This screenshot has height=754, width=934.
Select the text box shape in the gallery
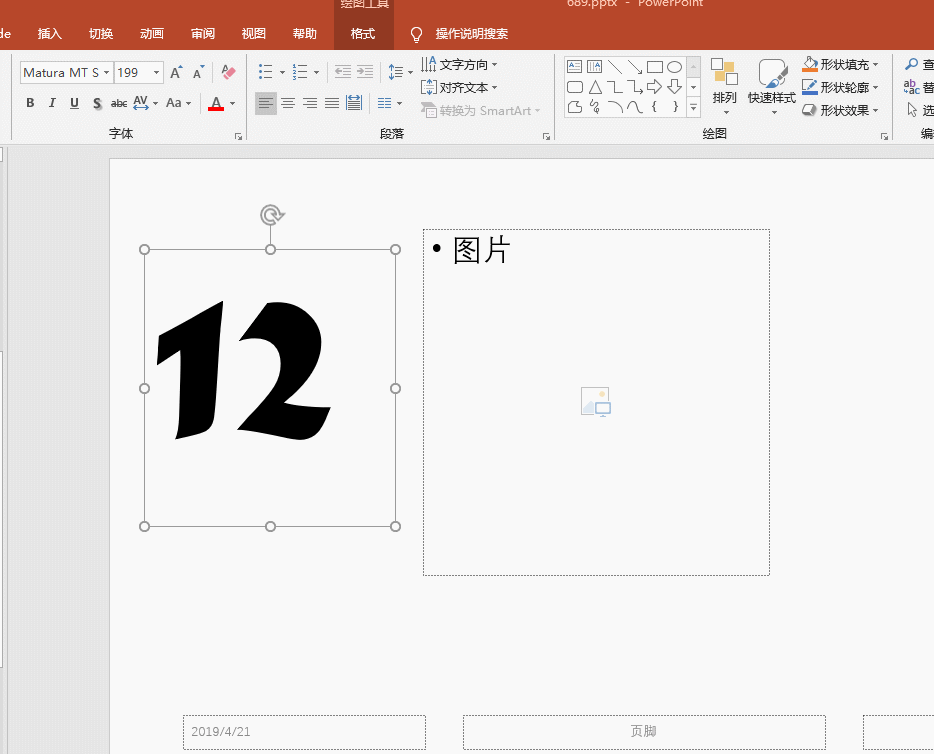[575, 67]
